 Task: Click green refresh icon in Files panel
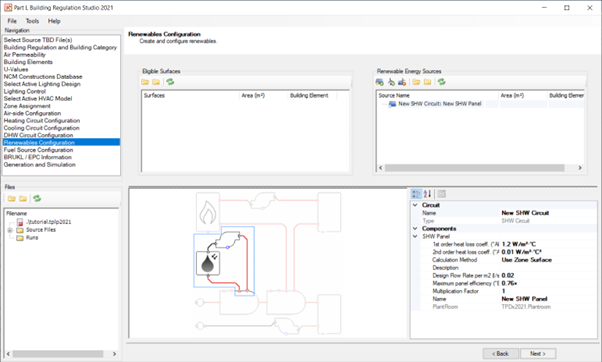37,198
